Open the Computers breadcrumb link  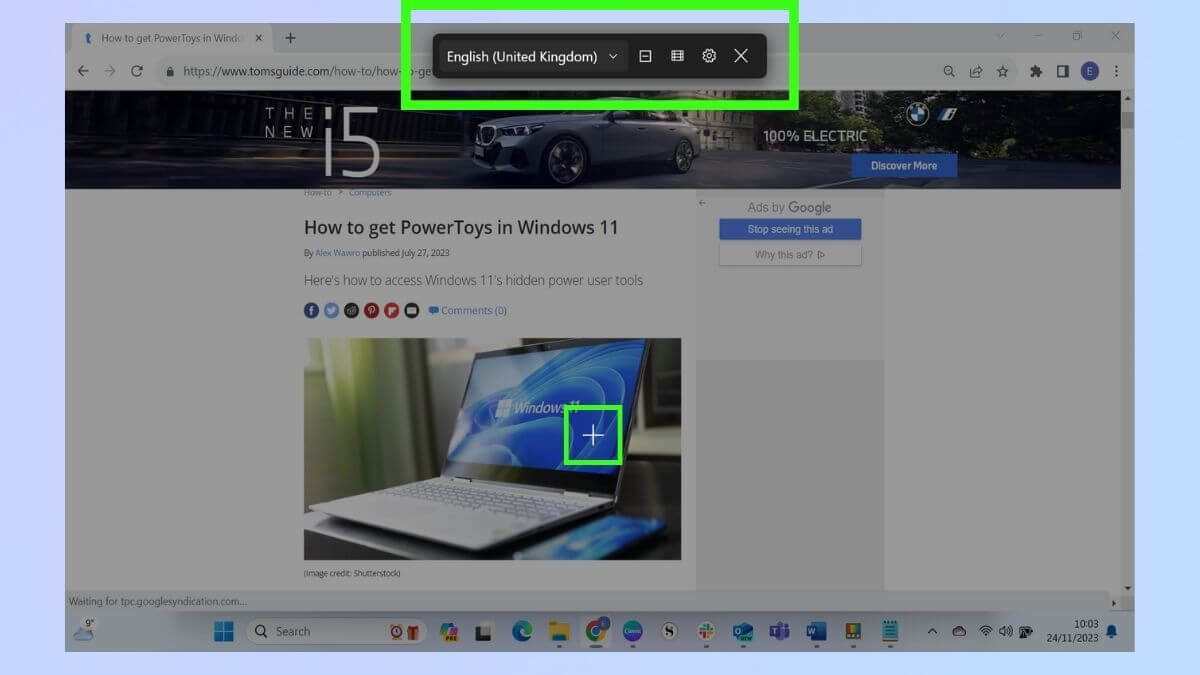point(370,192)
